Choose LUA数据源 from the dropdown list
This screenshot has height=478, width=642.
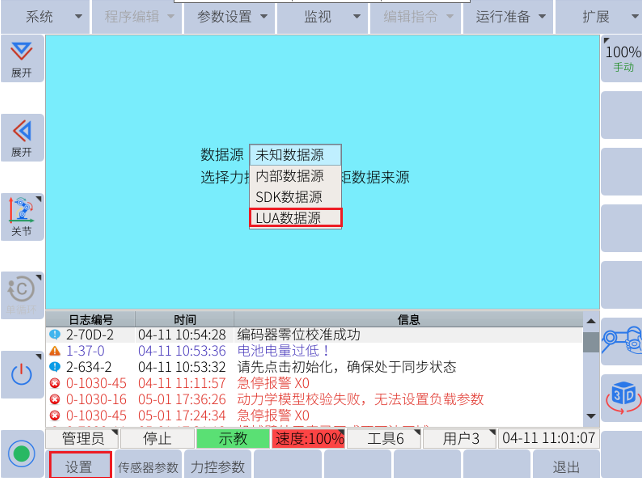(295, 218)
